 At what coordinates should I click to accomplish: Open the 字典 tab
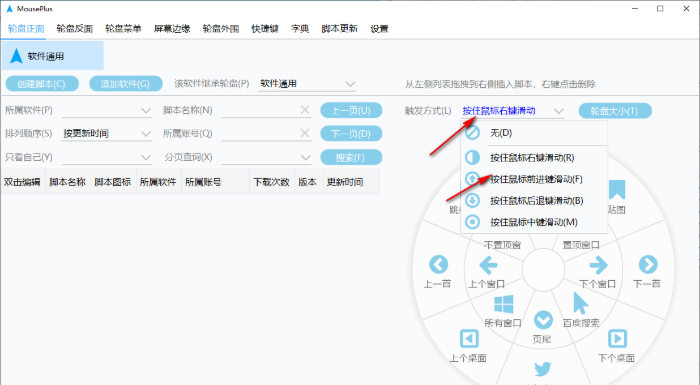click(x=300, y=29)
